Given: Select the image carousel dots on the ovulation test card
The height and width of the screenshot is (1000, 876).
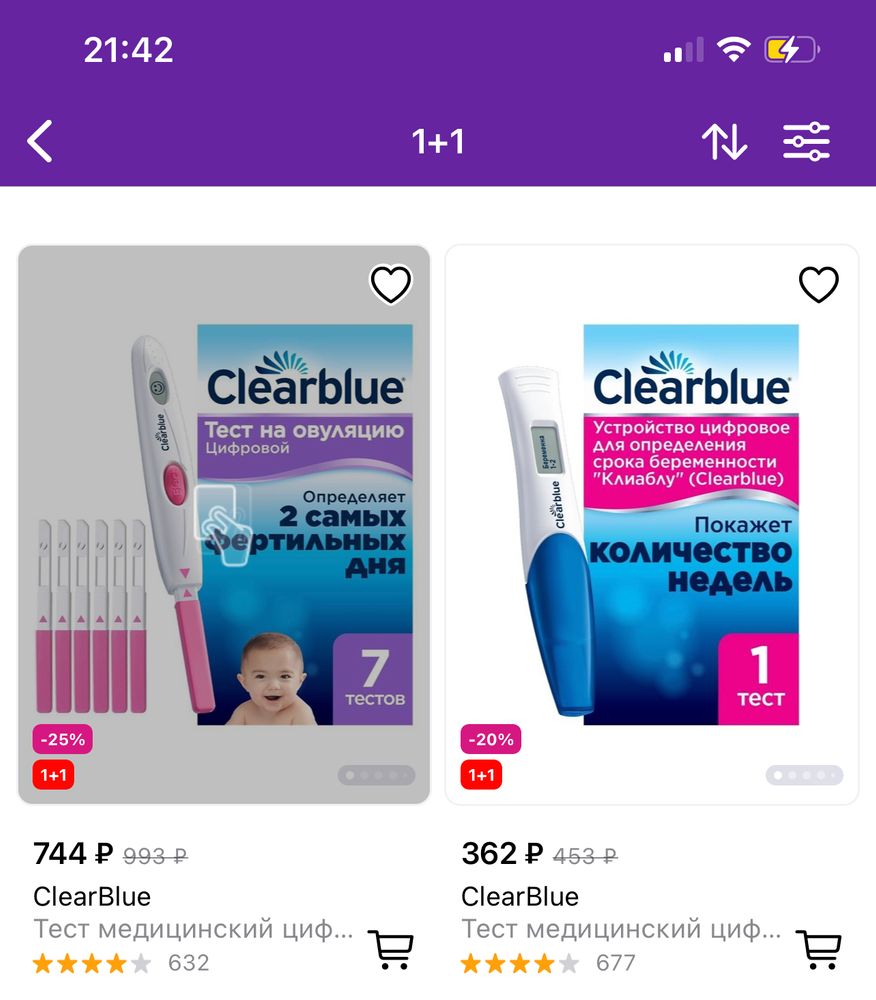Looking at the screenshot, I should tap(377, 775).
